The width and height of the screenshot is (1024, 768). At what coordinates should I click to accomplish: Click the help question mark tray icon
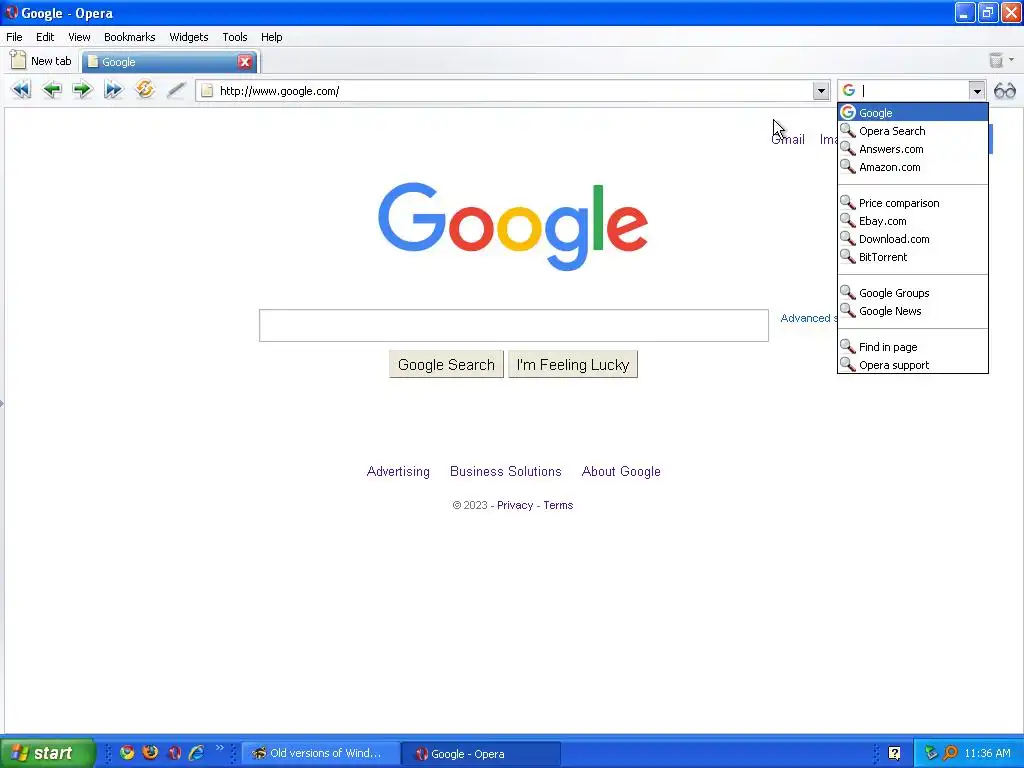click(894, 753)
